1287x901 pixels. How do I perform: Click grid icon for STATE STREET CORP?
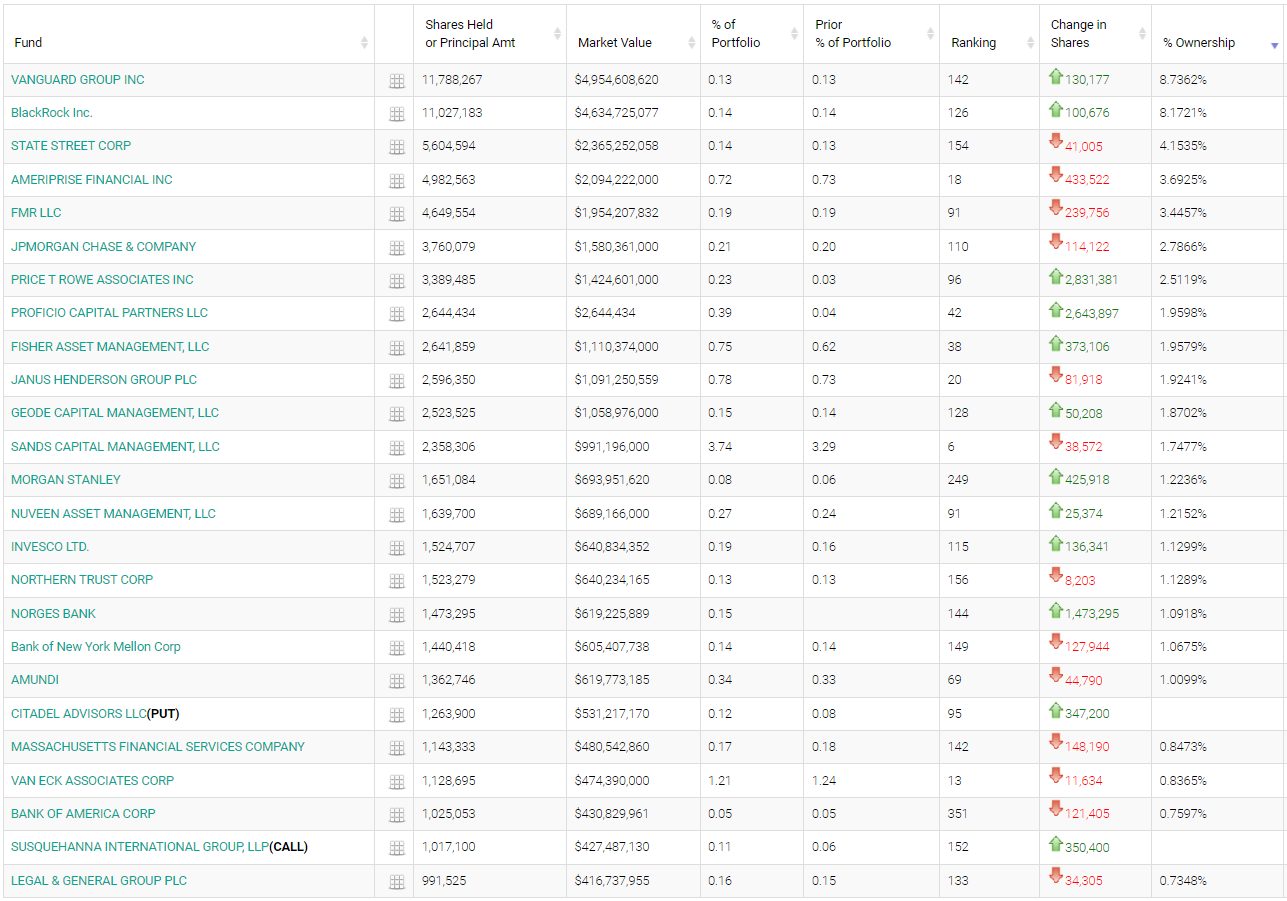396,147
